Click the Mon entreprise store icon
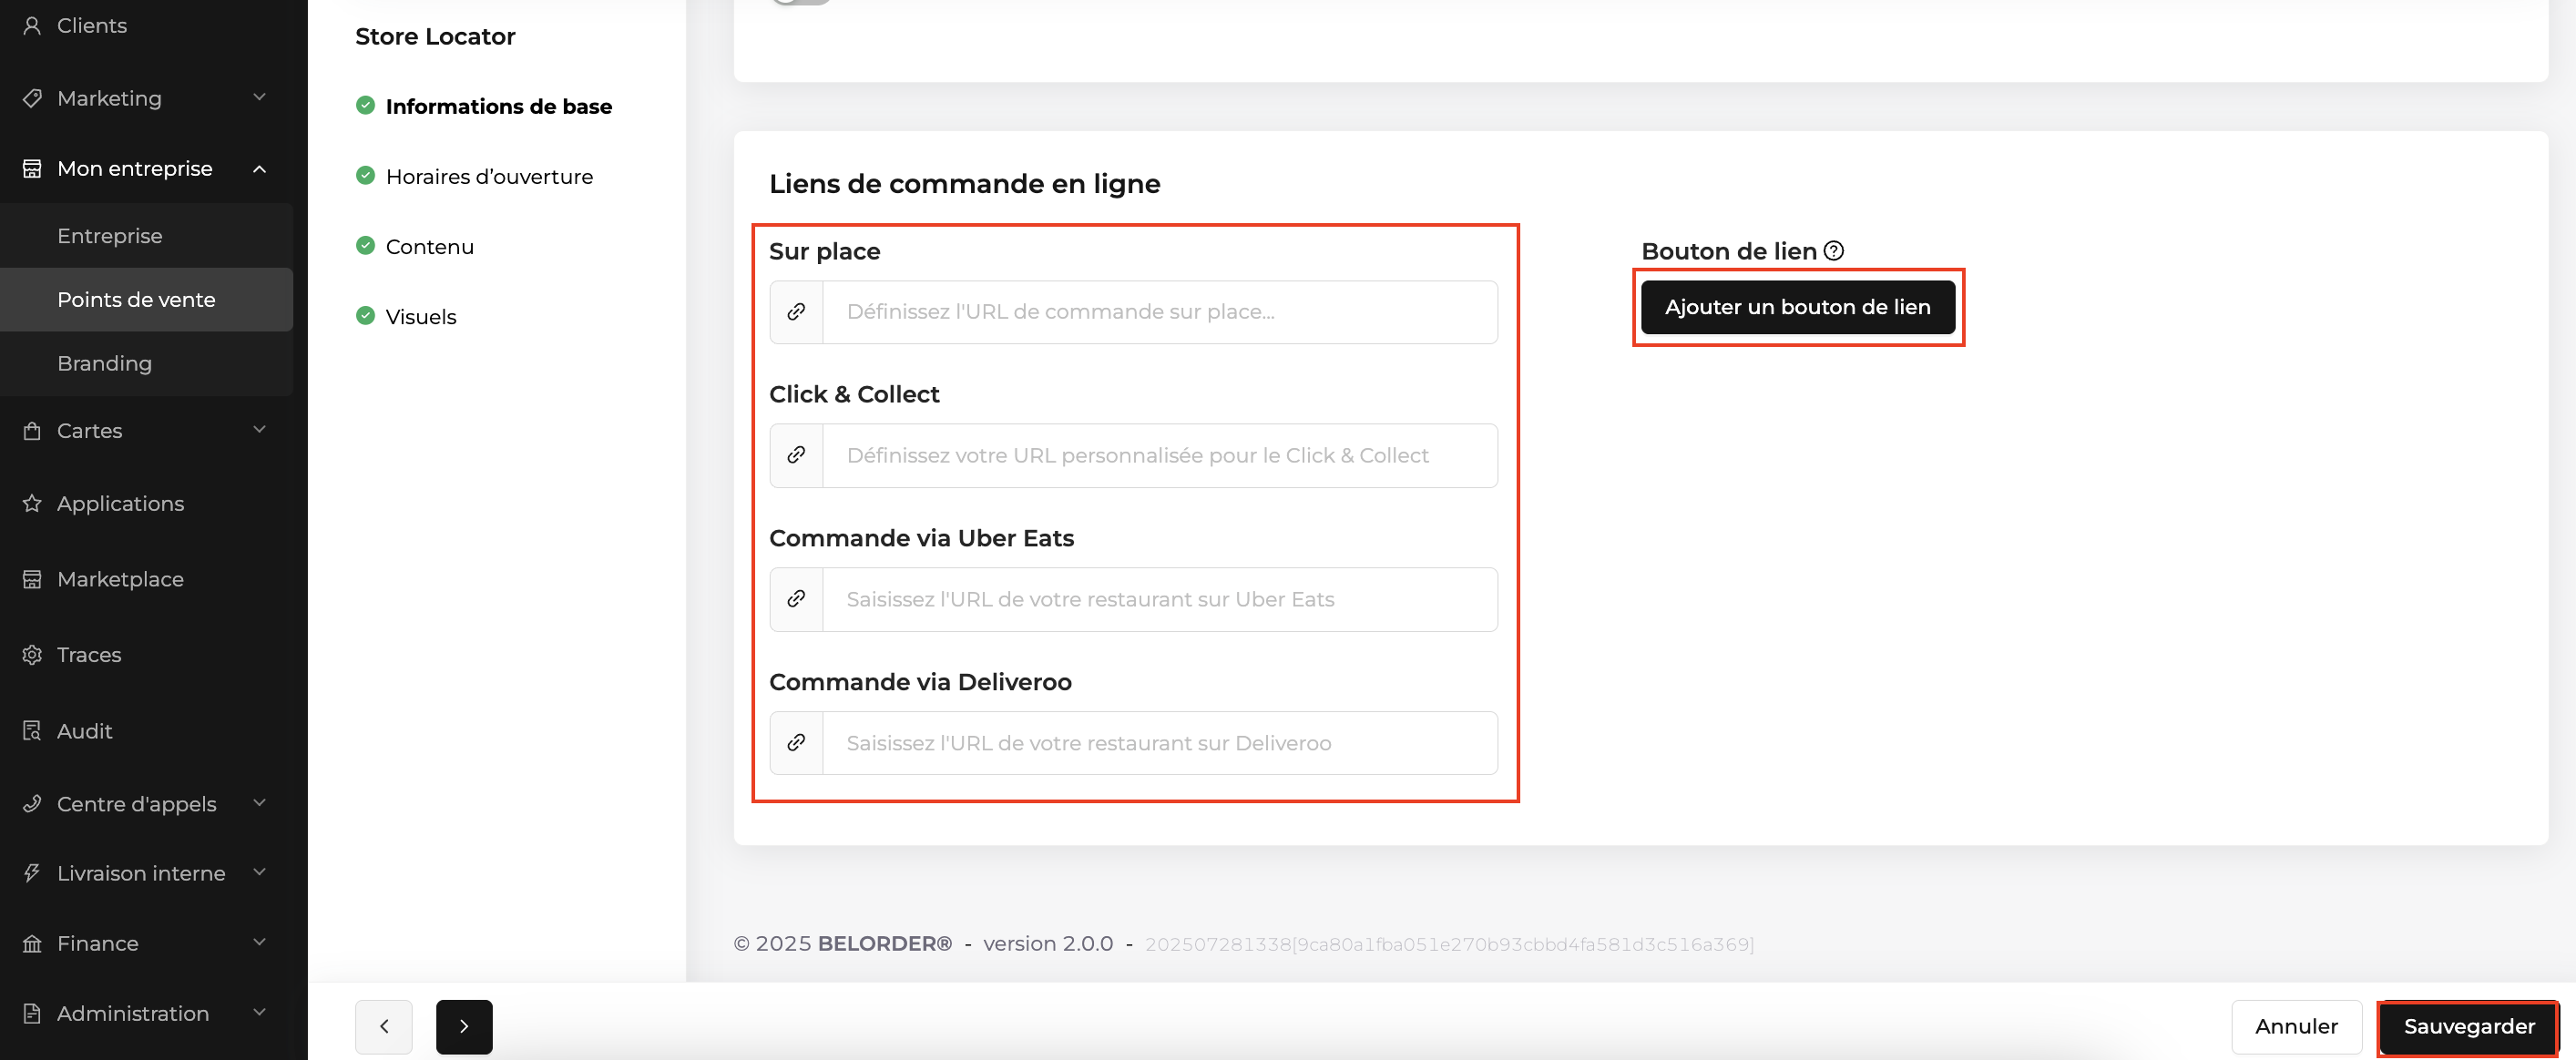Screen dimensions: 2576x1060 (32, 169)
